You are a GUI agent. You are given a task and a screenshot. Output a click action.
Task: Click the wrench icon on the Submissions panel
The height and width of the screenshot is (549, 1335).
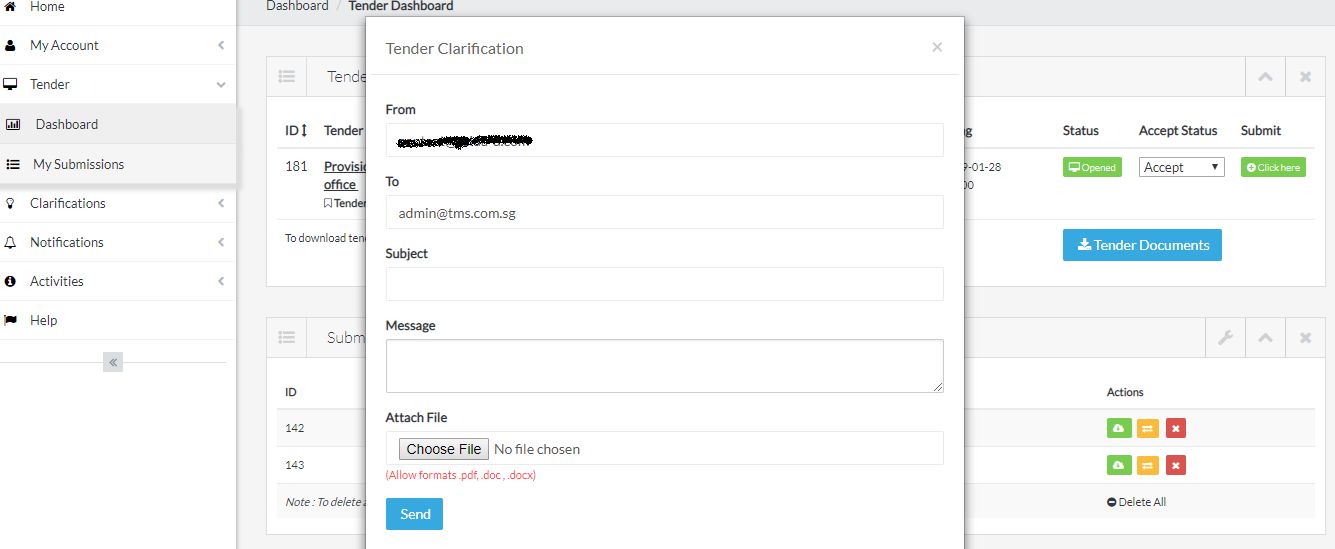tap(1225, 338)
